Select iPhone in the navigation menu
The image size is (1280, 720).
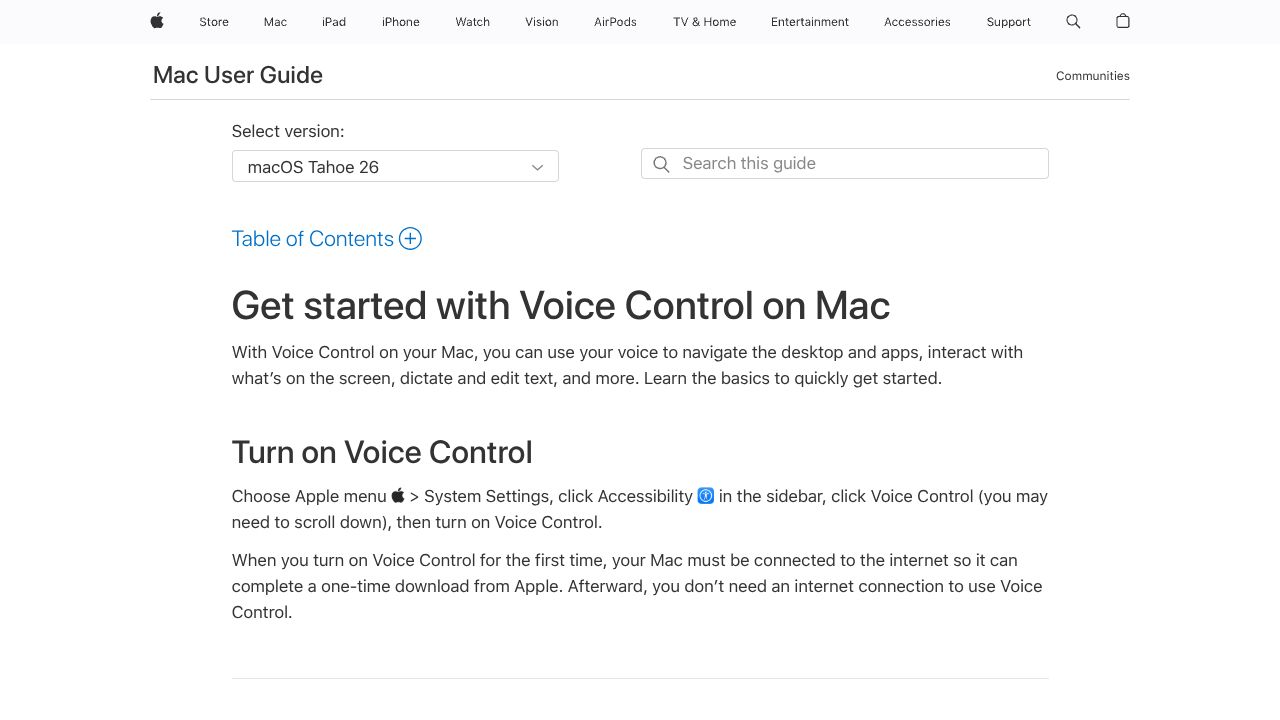pos(400,21)
